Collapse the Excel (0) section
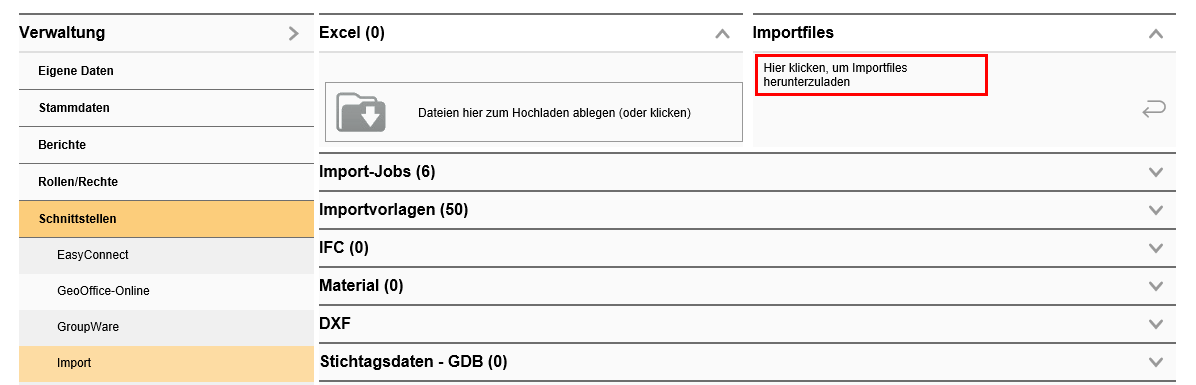Image resolution: width=1196 pixels, height=385 pixels. (722, 34)
